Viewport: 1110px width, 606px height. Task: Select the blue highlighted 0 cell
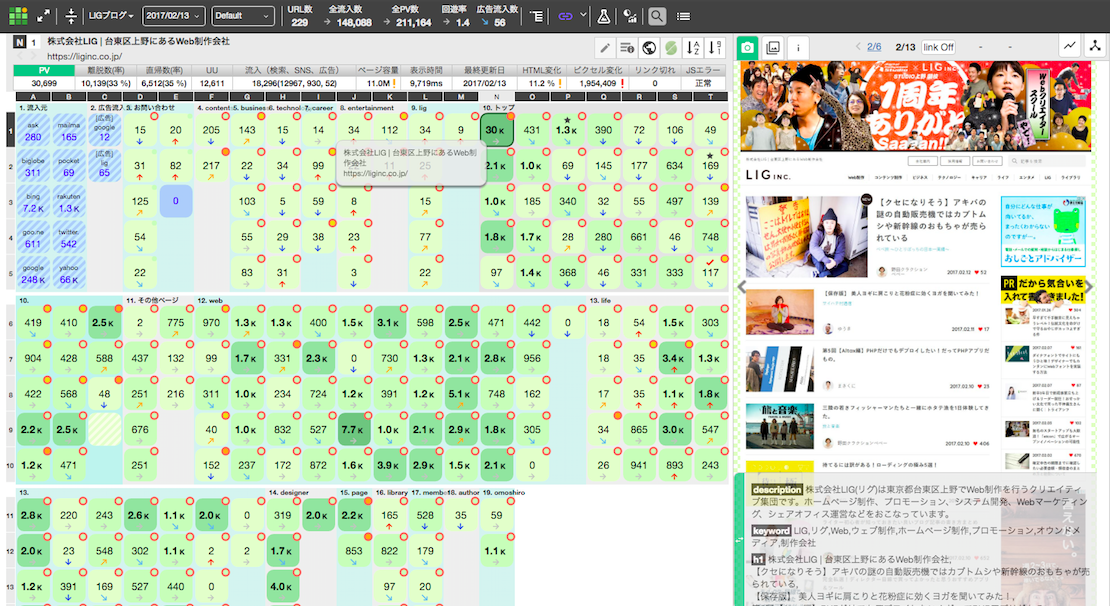[176, 201]
